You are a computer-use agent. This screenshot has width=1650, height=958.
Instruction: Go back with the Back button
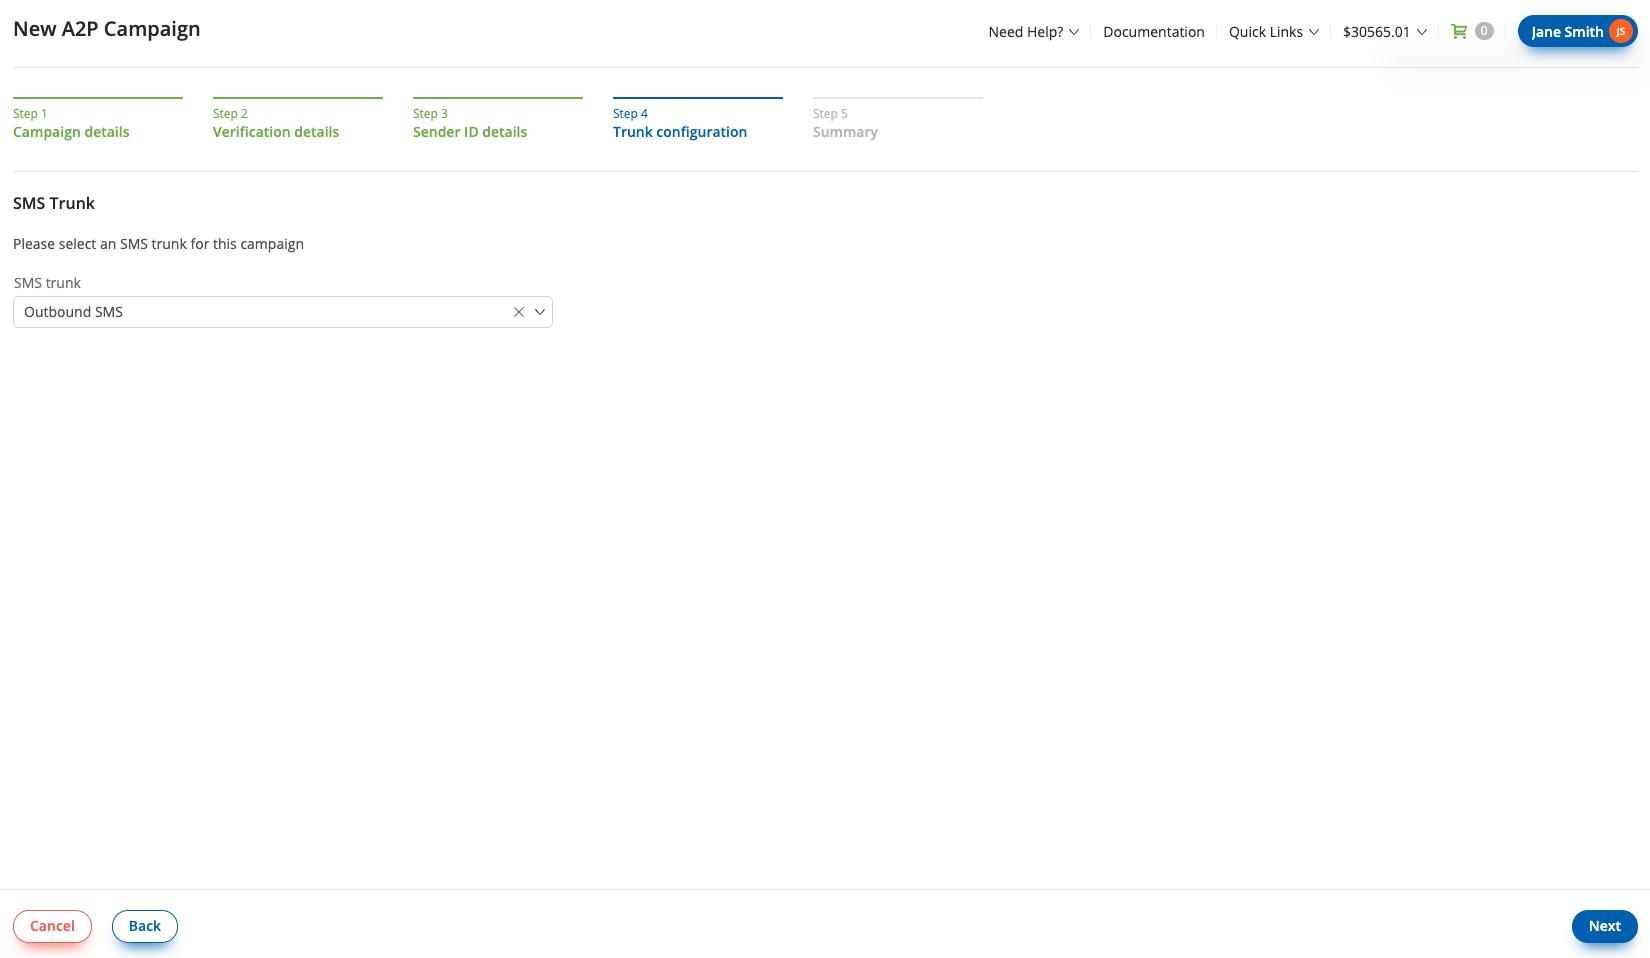coord(145,926)
